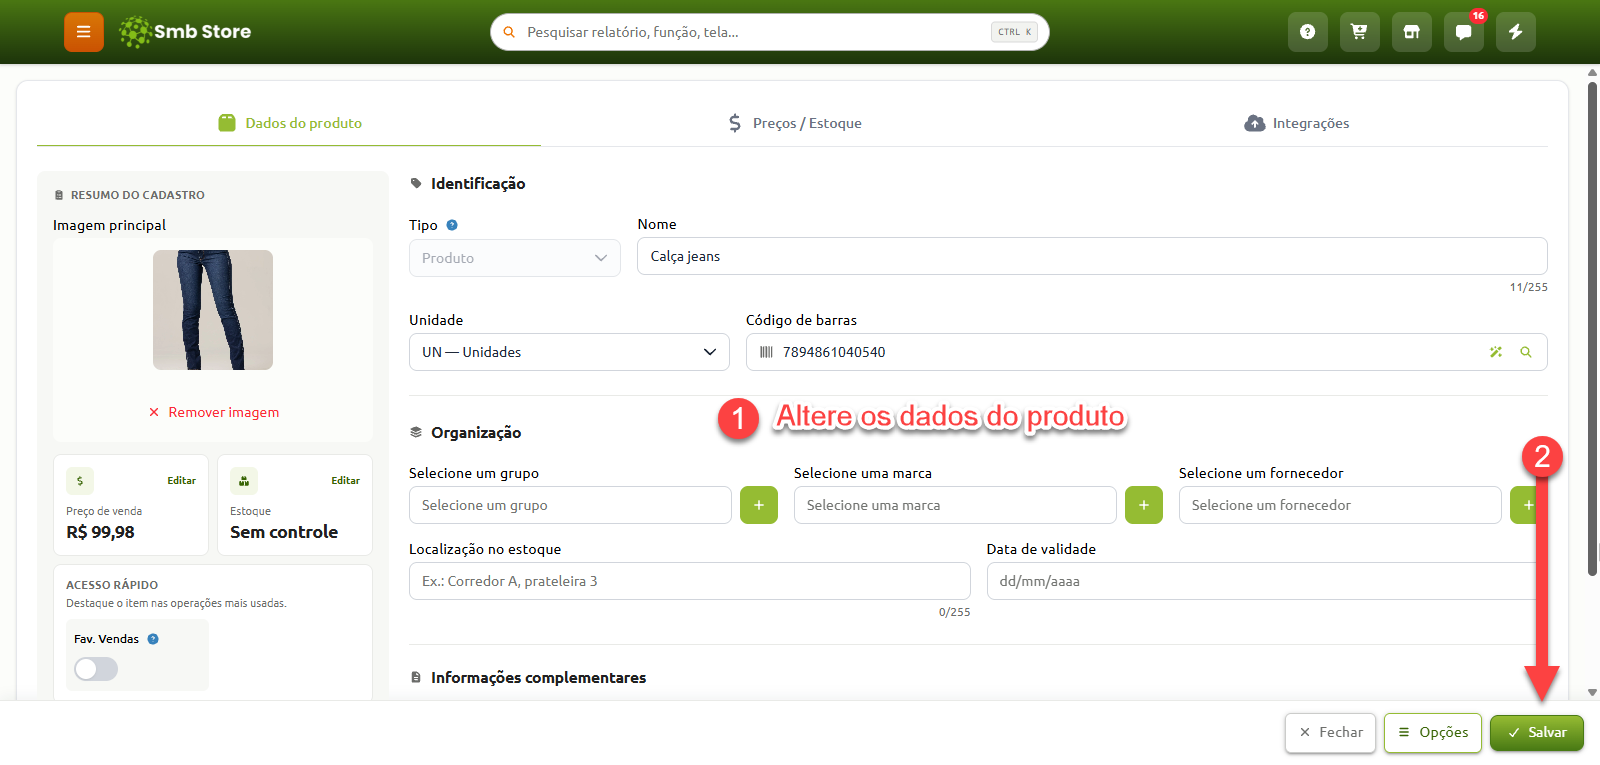Click the Nome field containing Calça jeans
Image resolution: width=1600 pixels, height=765 pixels.
pos(1092,256)
